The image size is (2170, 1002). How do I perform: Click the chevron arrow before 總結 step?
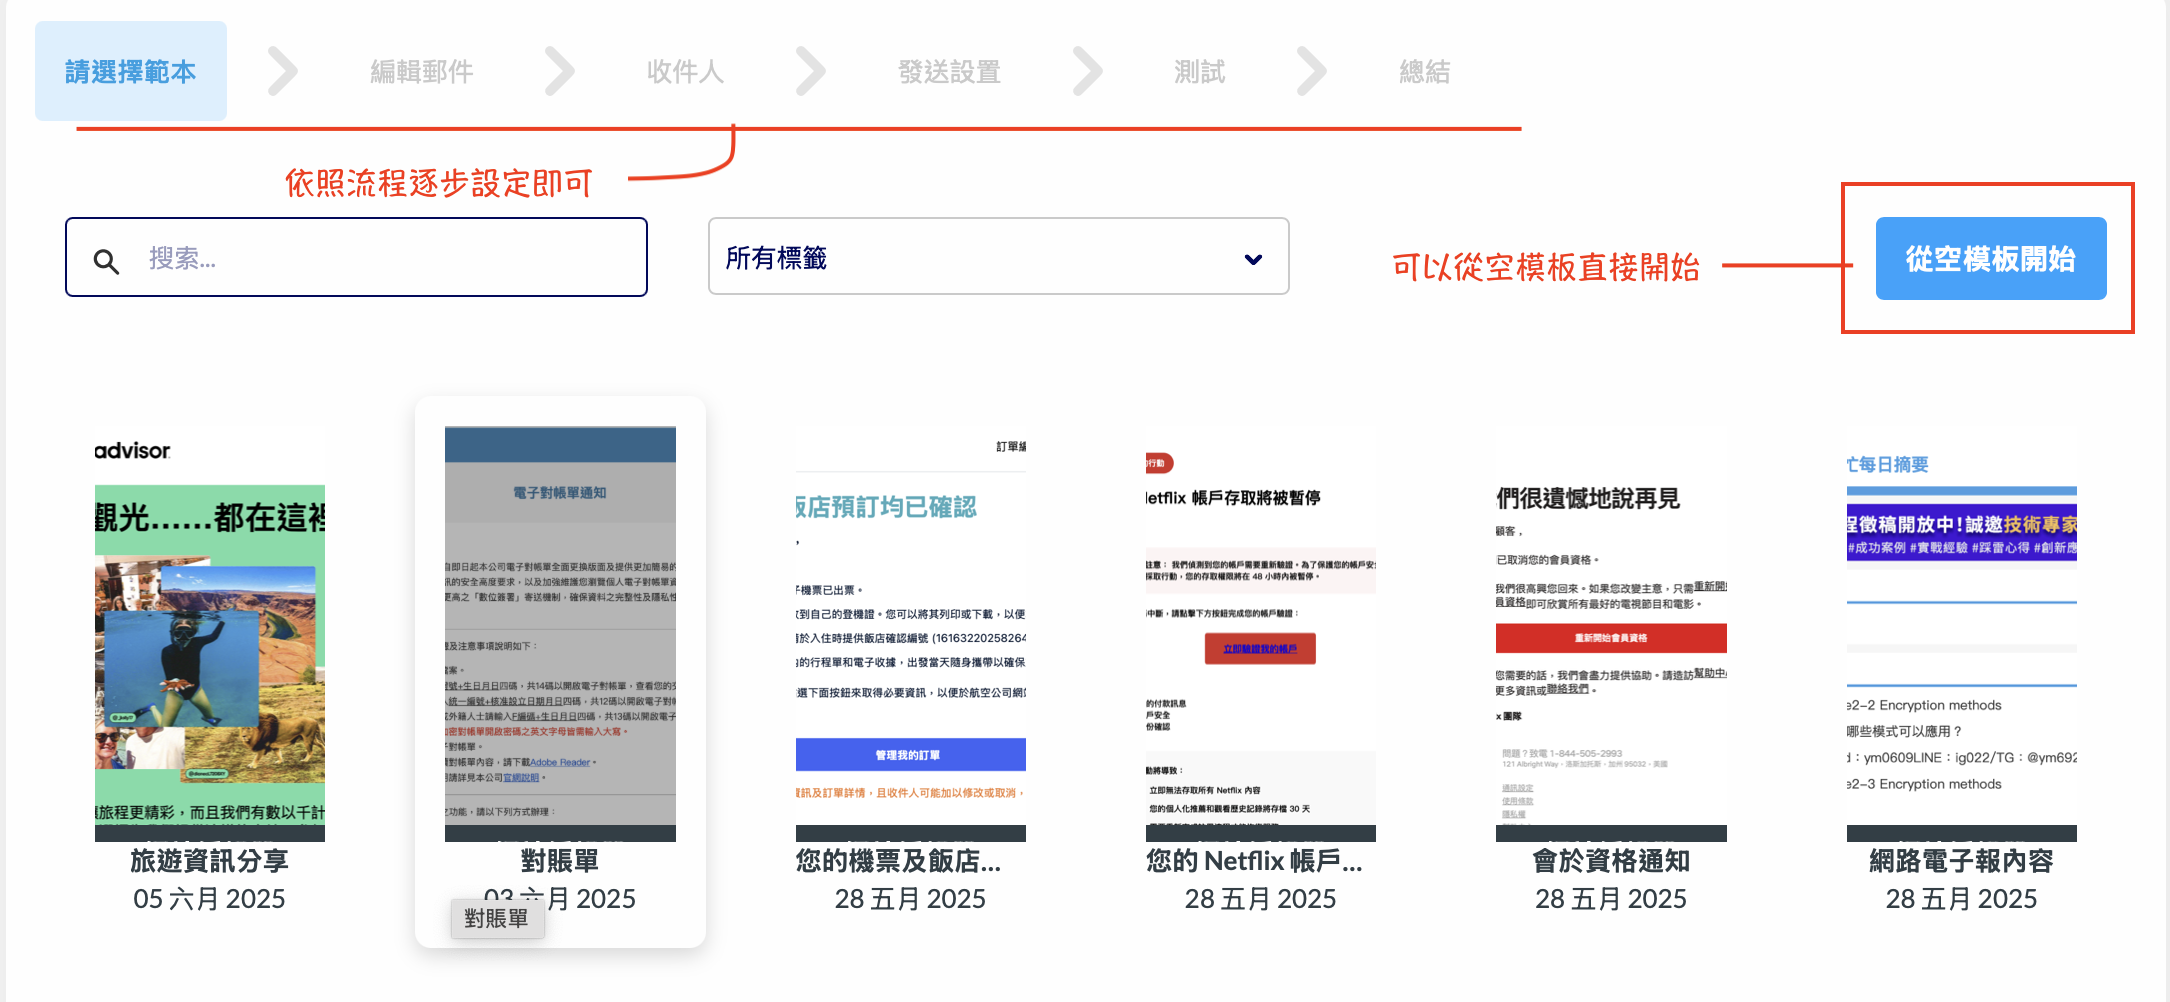pyautogui.click(x=1311, y=72)
